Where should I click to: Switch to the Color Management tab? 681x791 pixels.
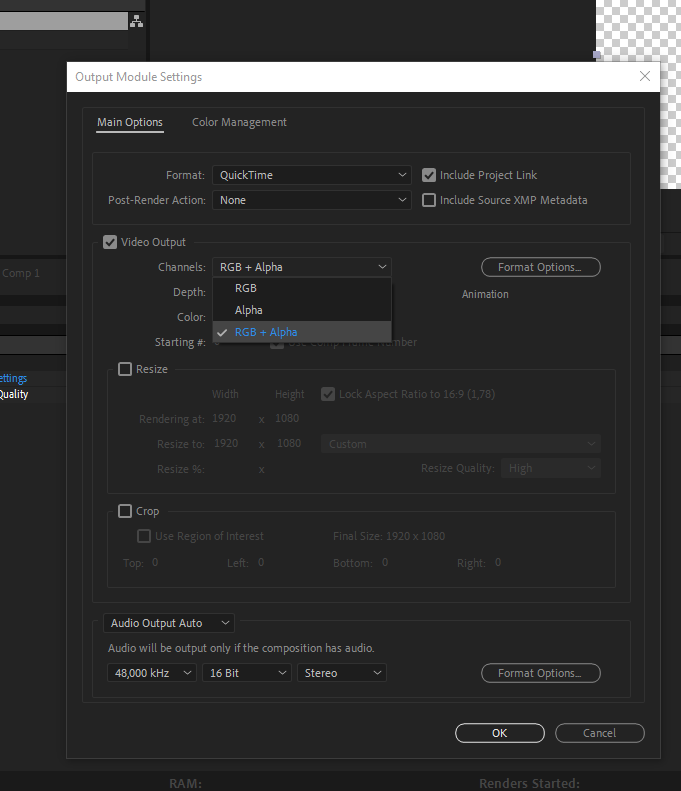pyautogui.click(x=239, y=123)
